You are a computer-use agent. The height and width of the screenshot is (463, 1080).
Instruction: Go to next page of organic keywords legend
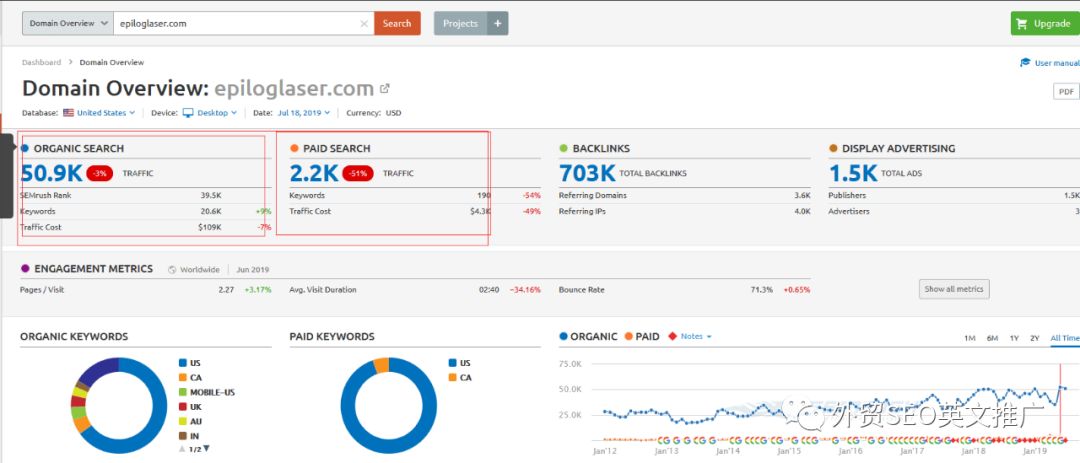point(207,448)
